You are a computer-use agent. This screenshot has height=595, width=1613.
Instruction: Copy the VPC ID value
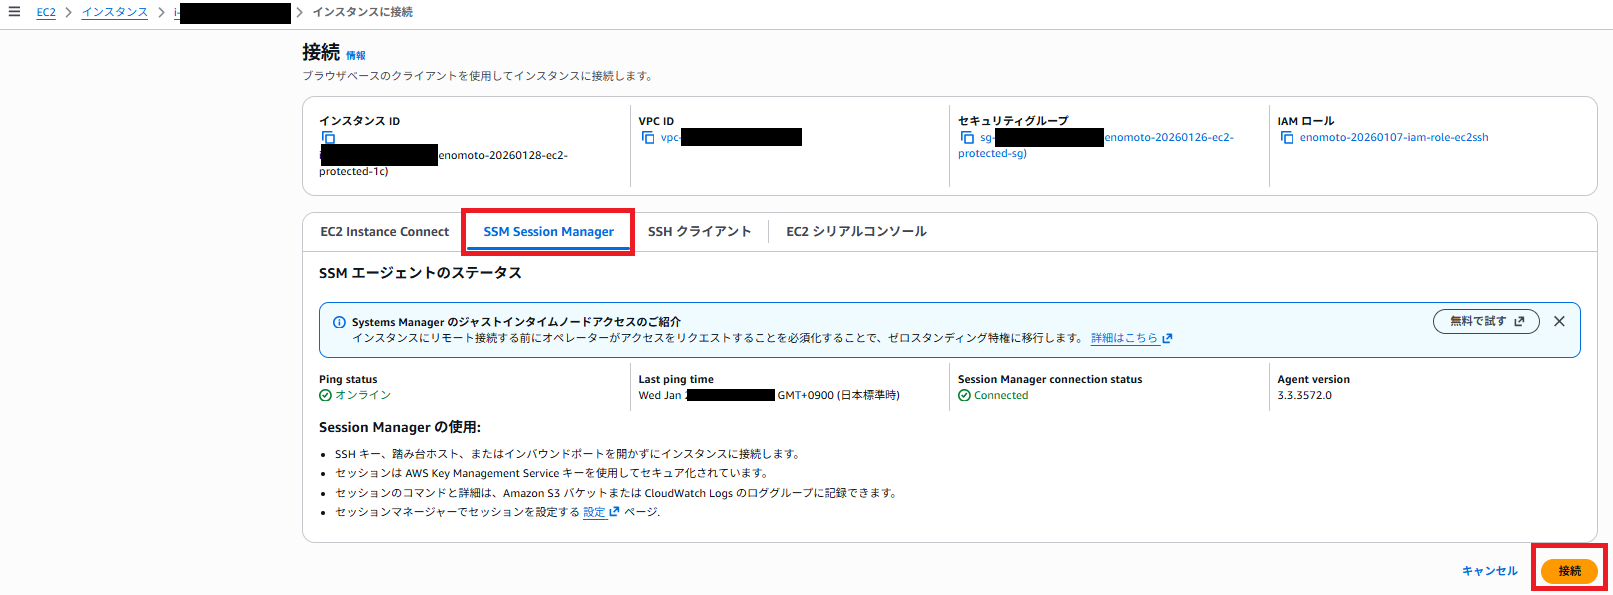click(x=648, y=138)
